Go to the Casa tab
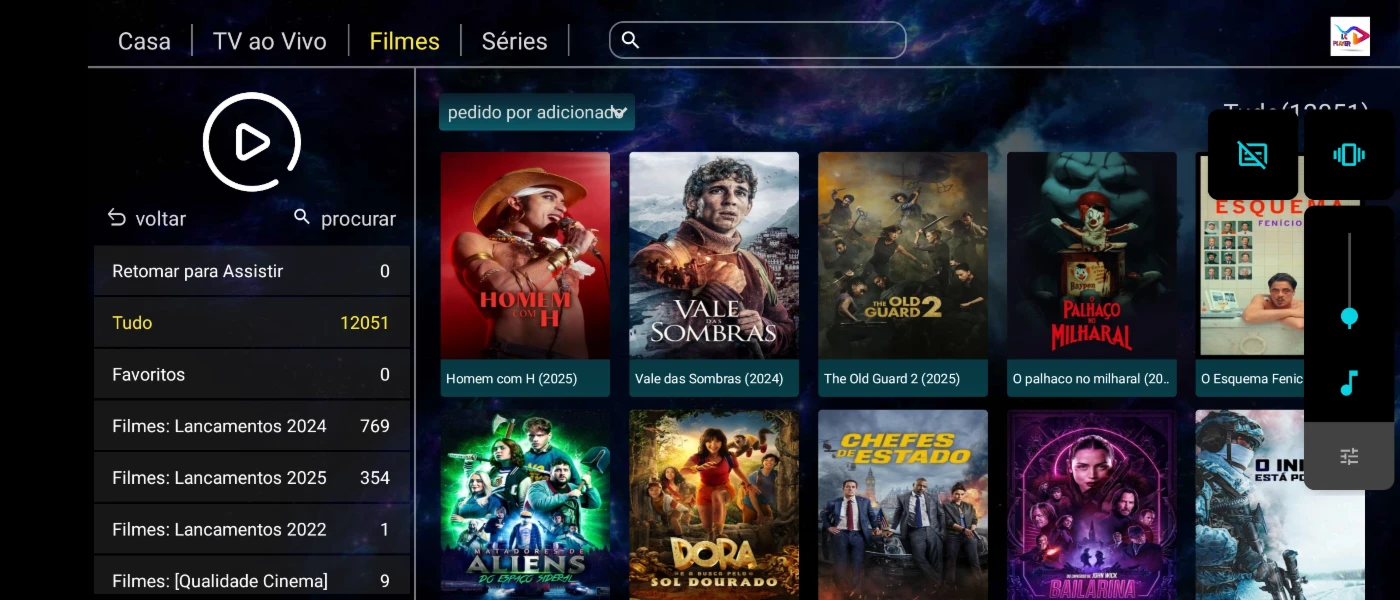1400x600 pixels. [x=144, y=41]
